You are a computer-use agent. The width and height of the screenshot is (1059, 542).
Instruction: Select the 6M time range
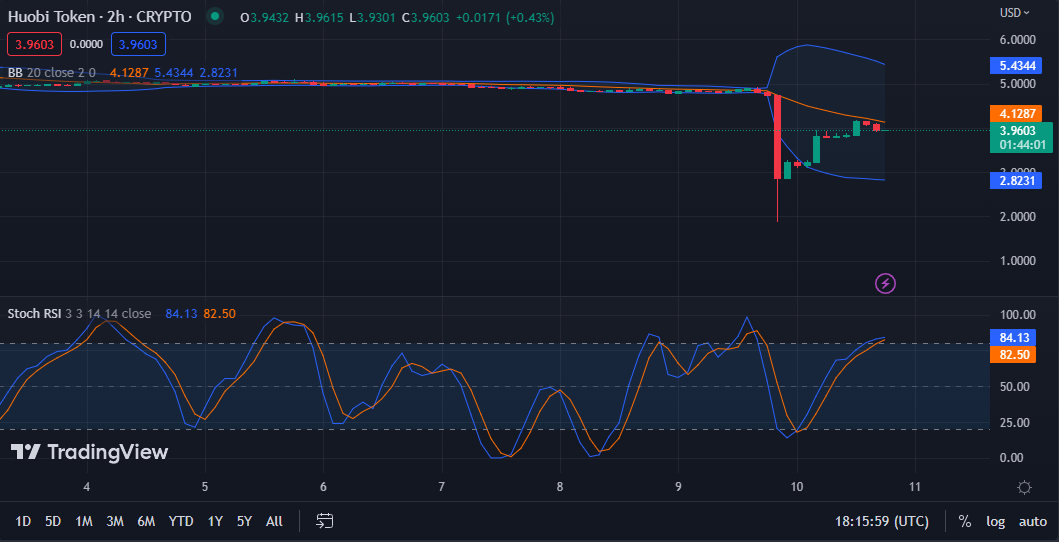[146, 521]
